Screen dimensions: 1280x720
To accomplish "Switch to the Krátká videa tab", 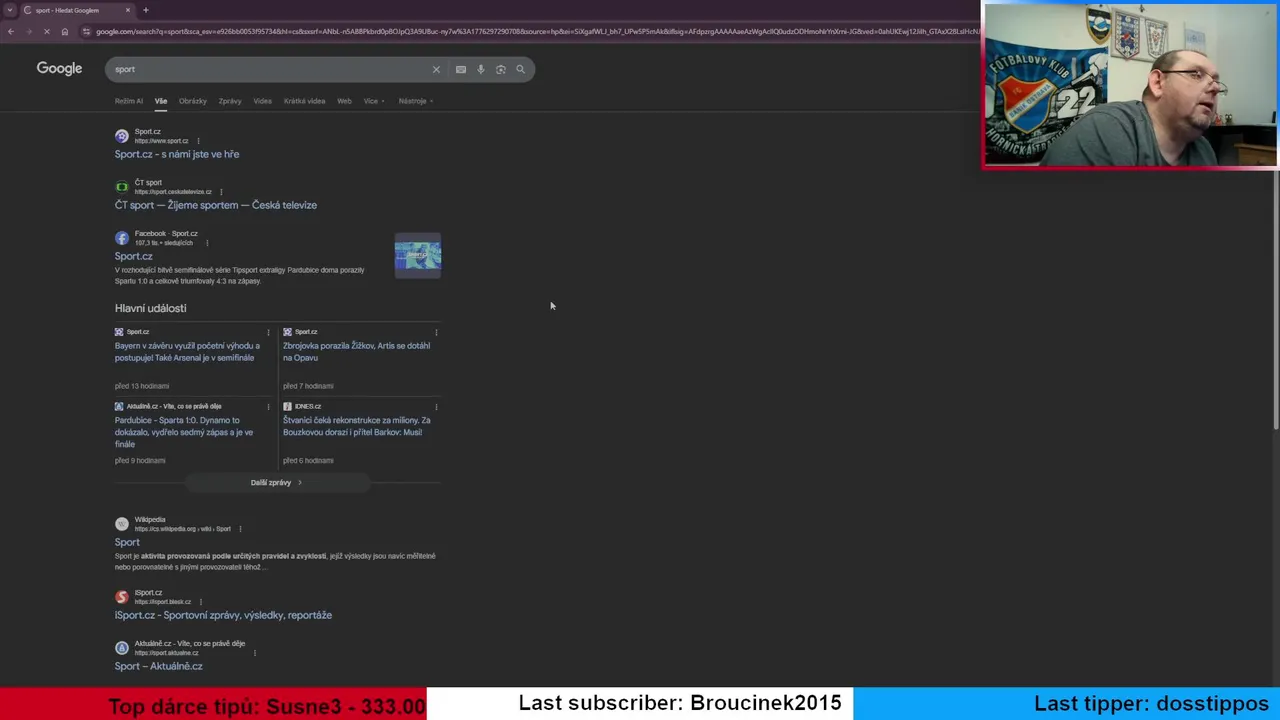I will click(x=304, y=101).
